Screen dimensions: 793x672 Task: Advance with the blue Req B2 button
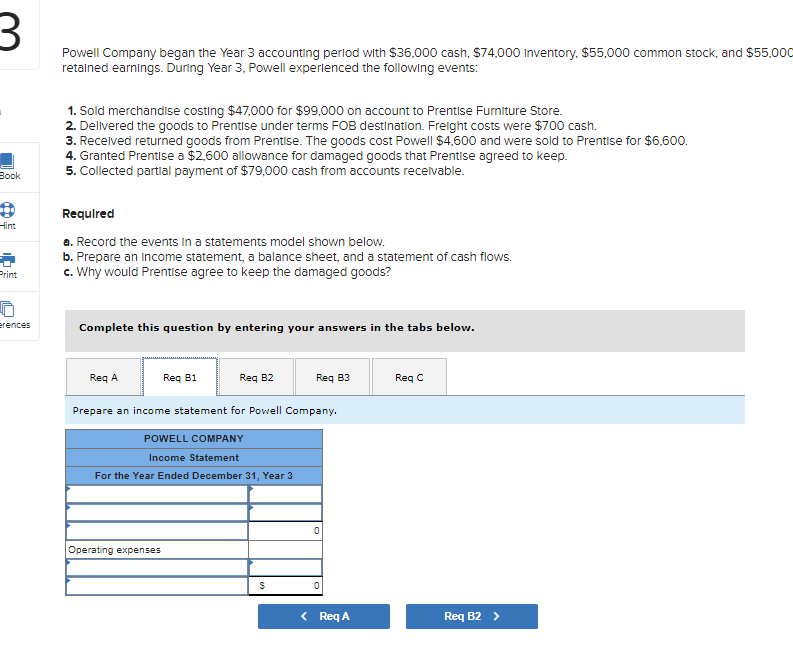click(472, 616)
